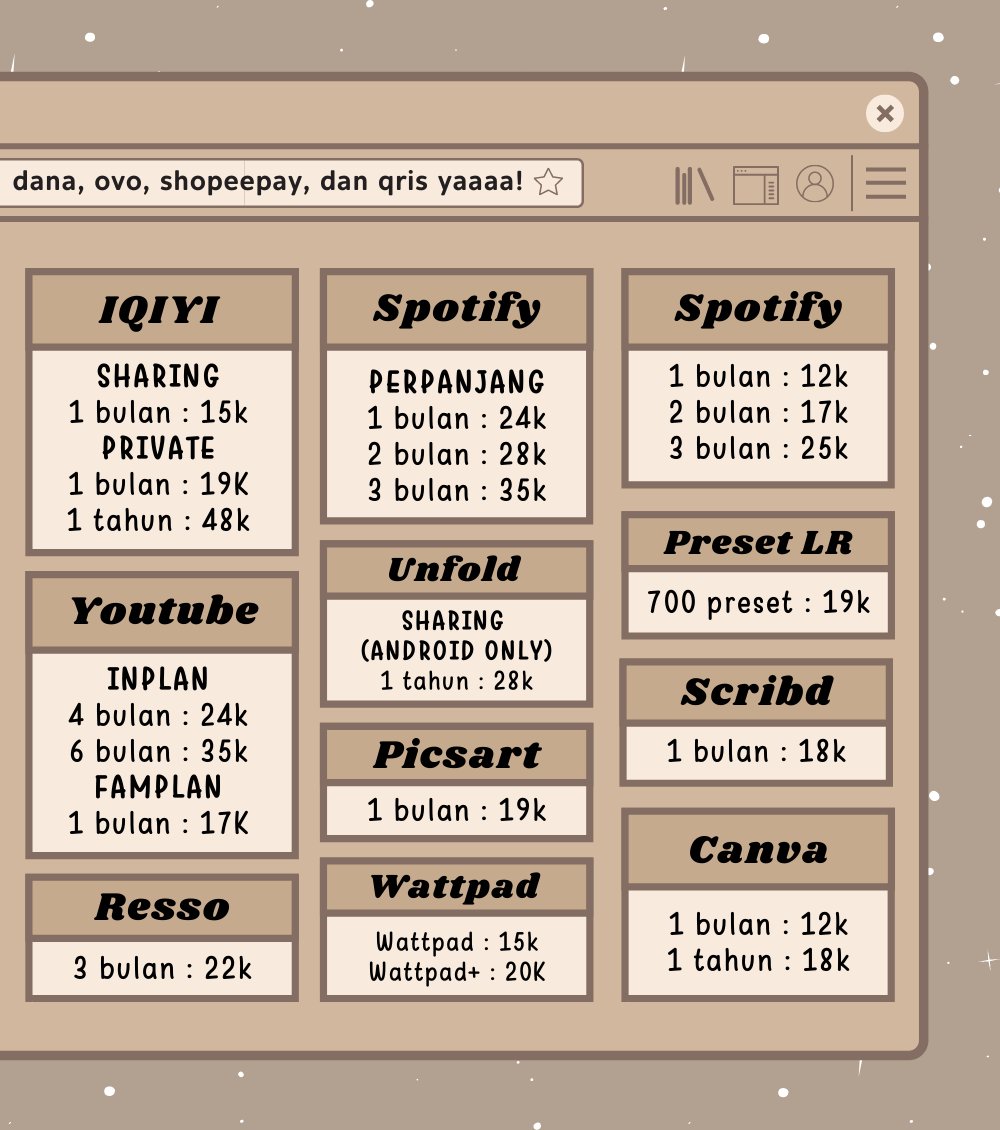Image resolution: width=1000 pixels, height=1130 pixels.
Task: Click the PRIVATE label under IQIYI
Action: pyautogui.click(x=158, y=448)
